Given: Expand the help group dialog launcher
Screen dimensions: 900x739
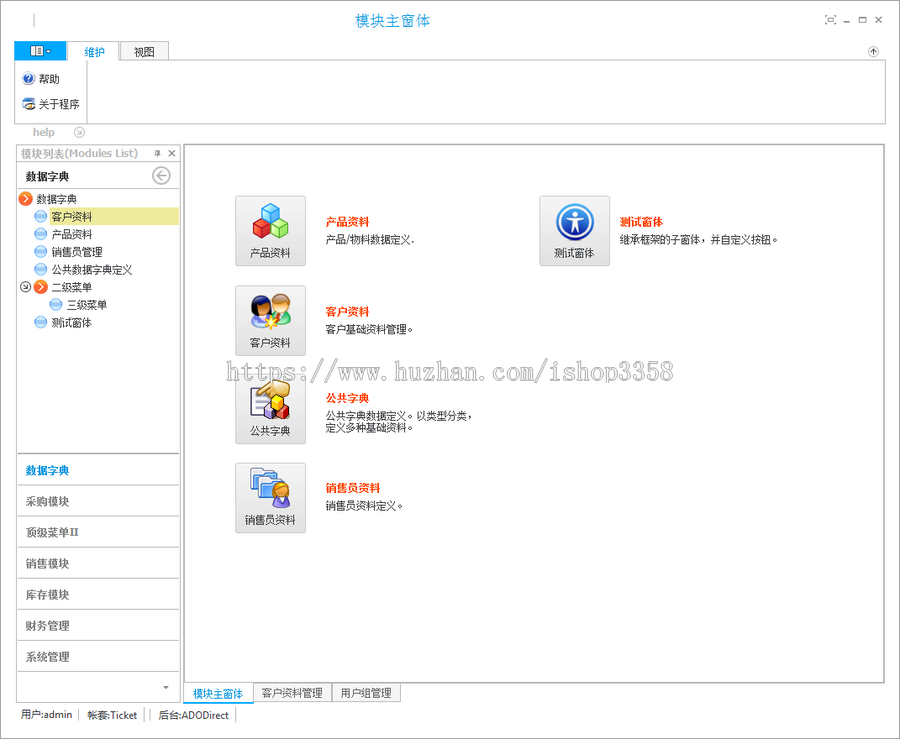Looking at the screenshot, I should point(79,133).
